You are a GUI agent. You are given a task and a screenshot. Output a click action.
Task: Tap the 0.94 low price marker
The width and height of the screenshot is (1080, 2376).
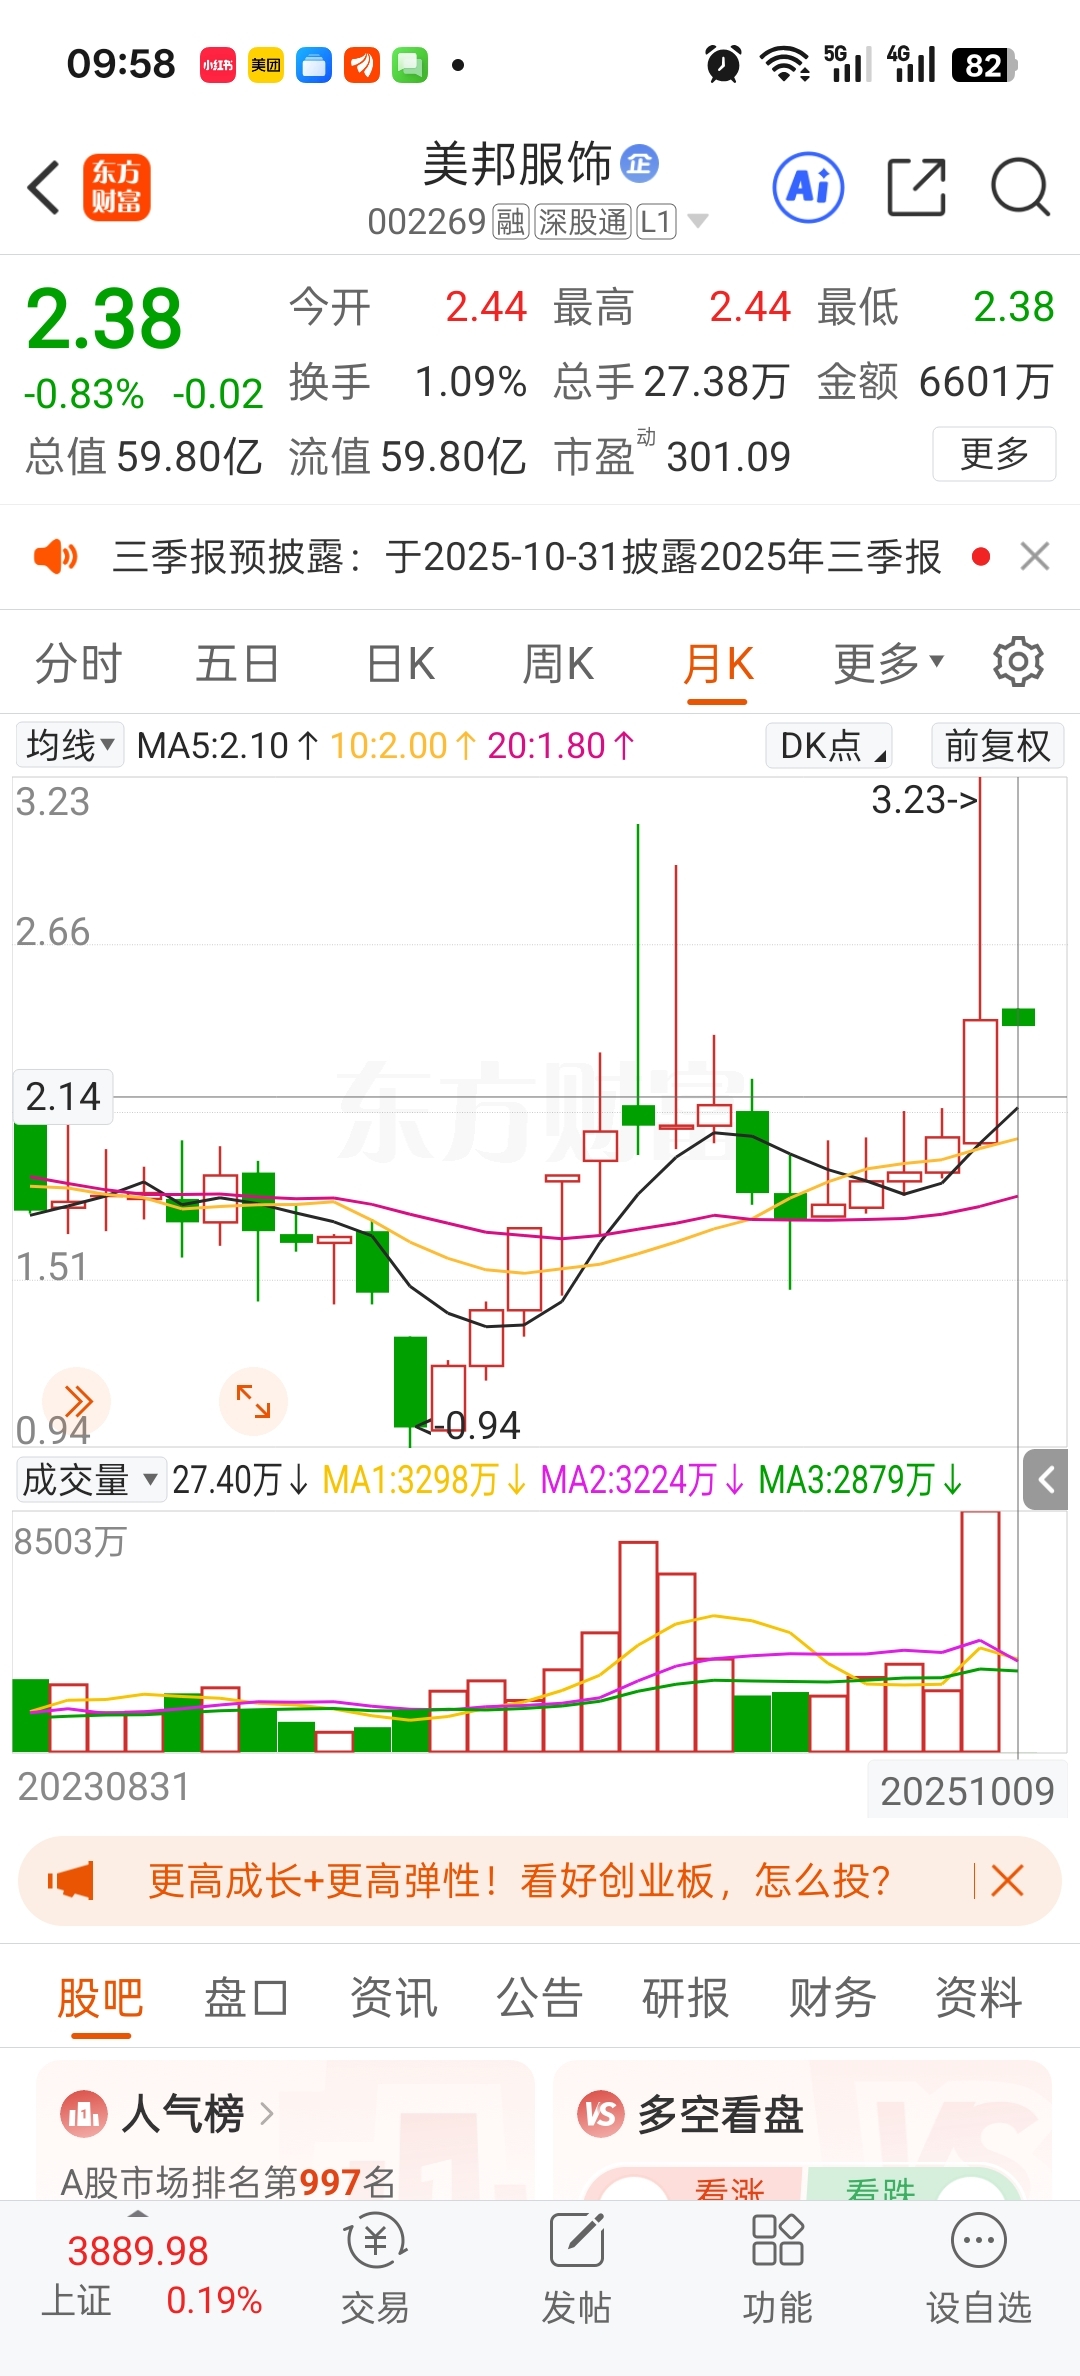click(x=469, y=1425)
